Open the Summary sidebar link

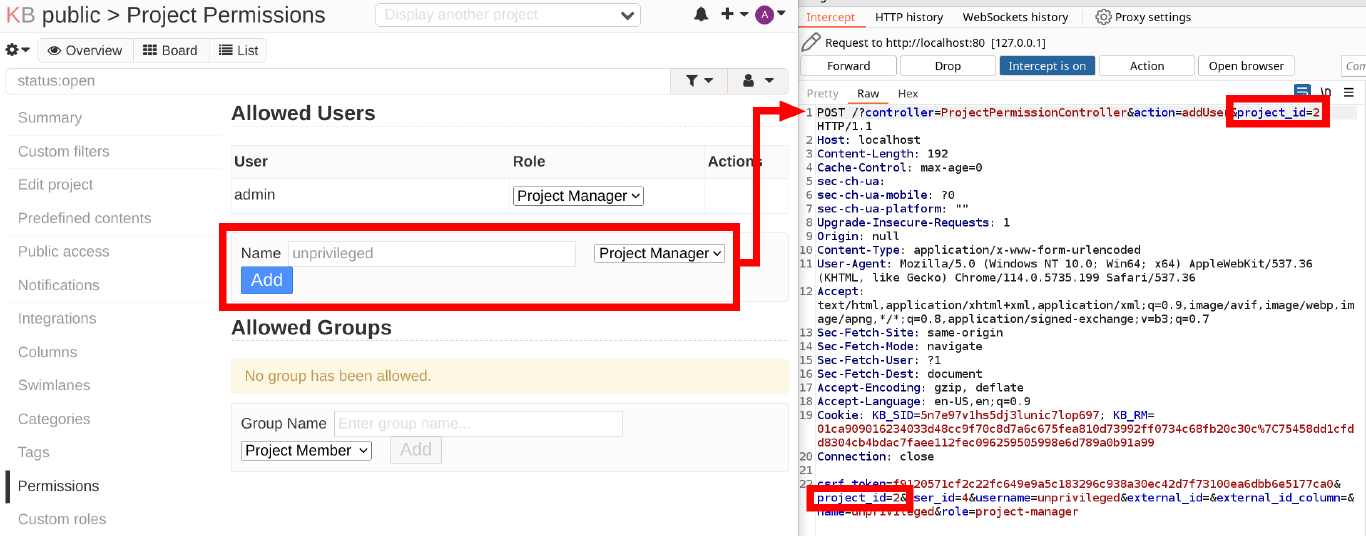pyautogui.click(x=50, y=118)
